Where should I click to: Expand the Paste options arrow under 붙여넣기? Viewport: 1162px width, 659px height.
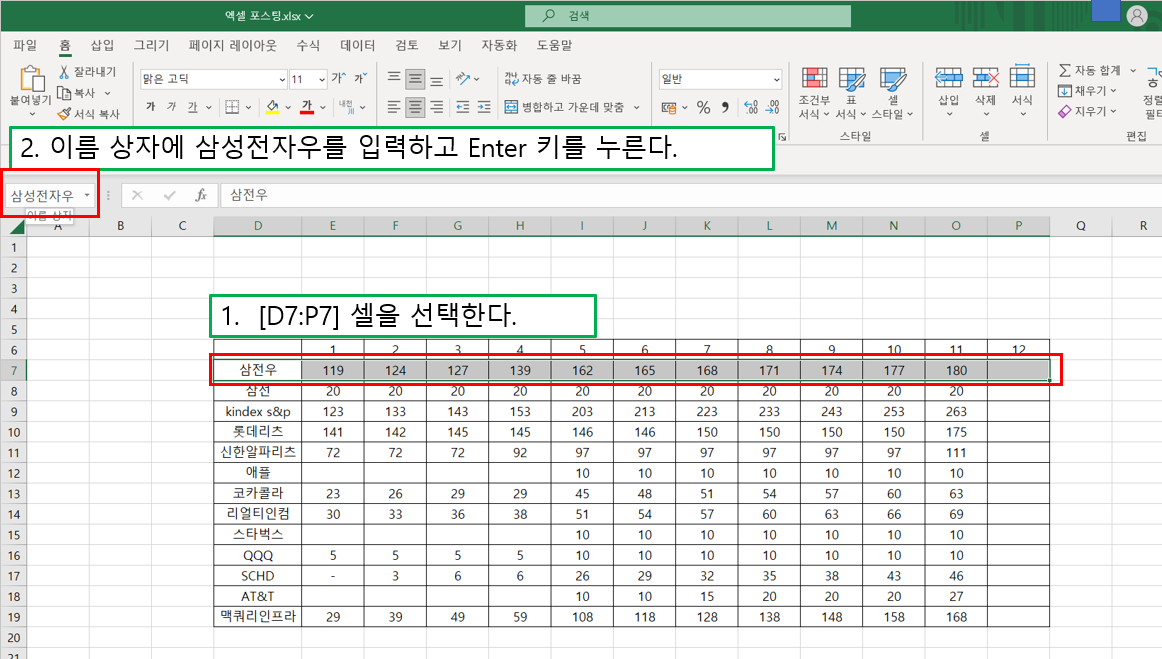(31, 114)
